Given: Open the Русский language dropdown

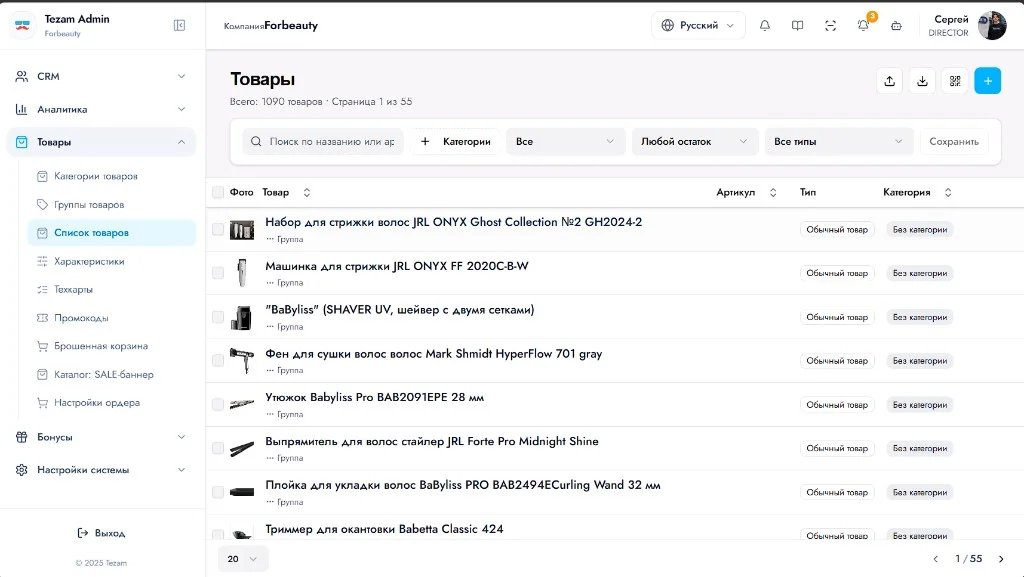Looking at the screenshot, I should point(698,25).
